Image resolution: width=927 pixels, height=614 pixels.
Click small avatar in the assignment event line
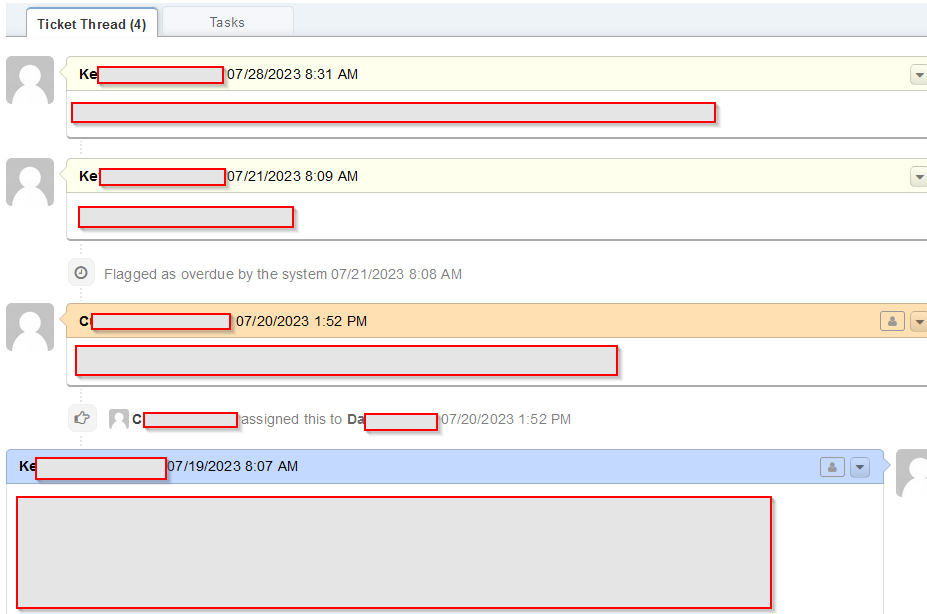119,419
